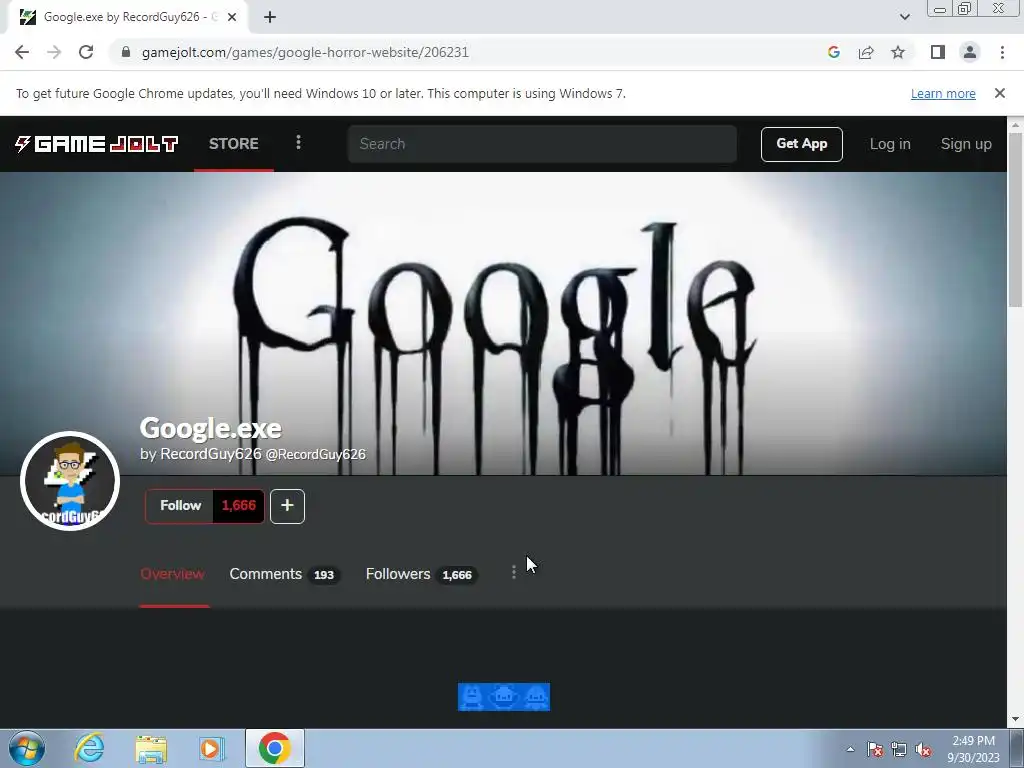Screen dimensions: 1024x768
Task: Focus the Search field
Action: click(542, 144)
